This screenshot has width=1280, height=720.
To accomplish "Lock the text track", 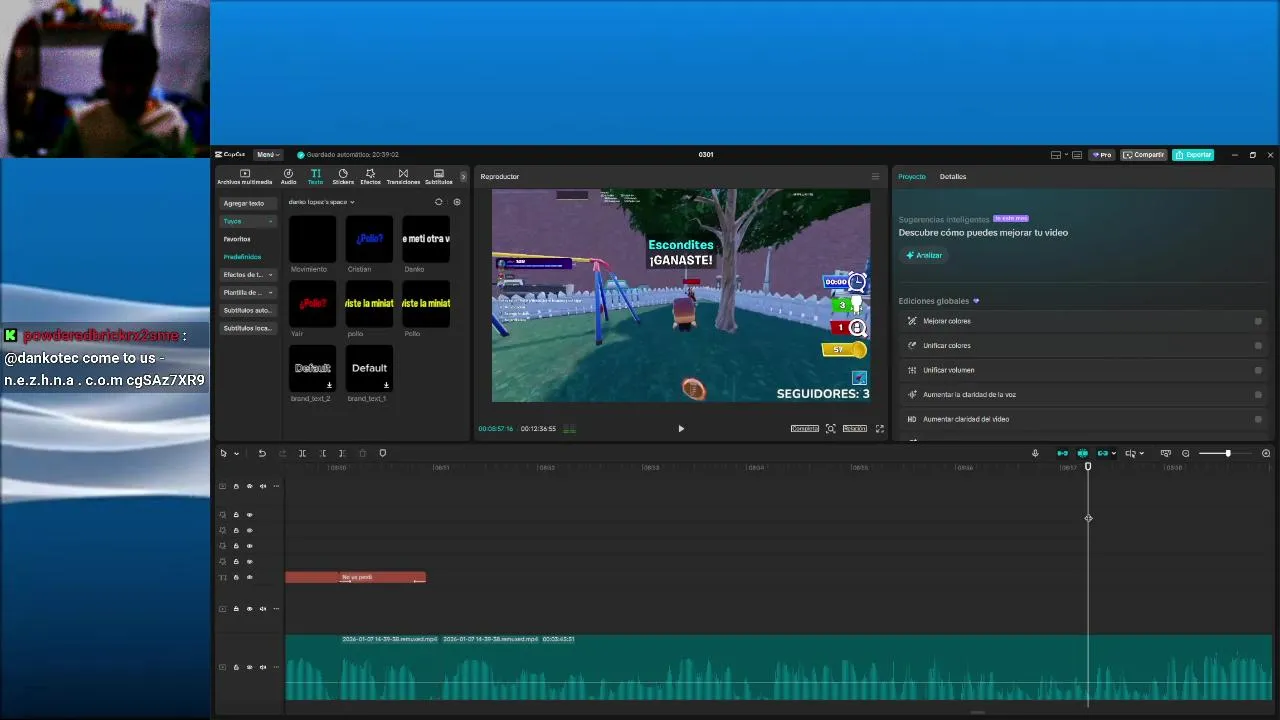I will click(236, 577).
